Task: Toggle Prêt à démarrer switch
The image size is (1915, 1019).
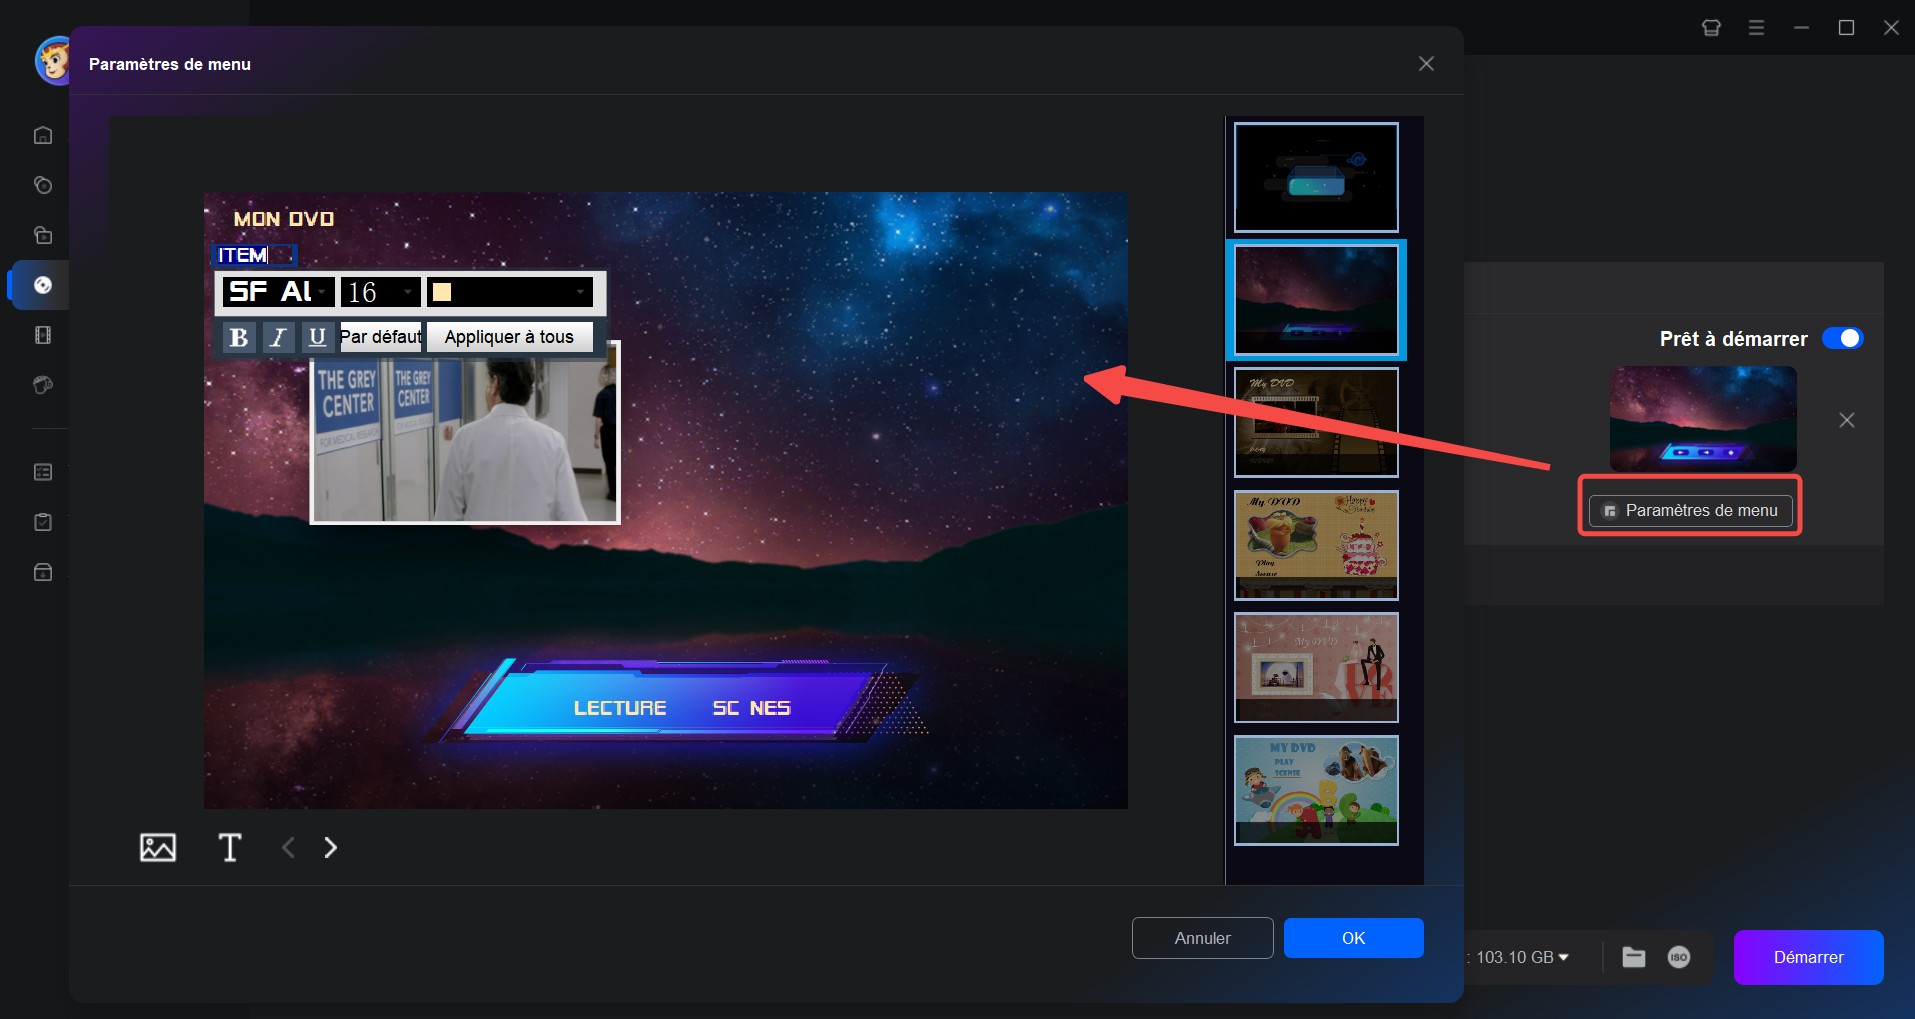Action: (x=1842, y=338)
